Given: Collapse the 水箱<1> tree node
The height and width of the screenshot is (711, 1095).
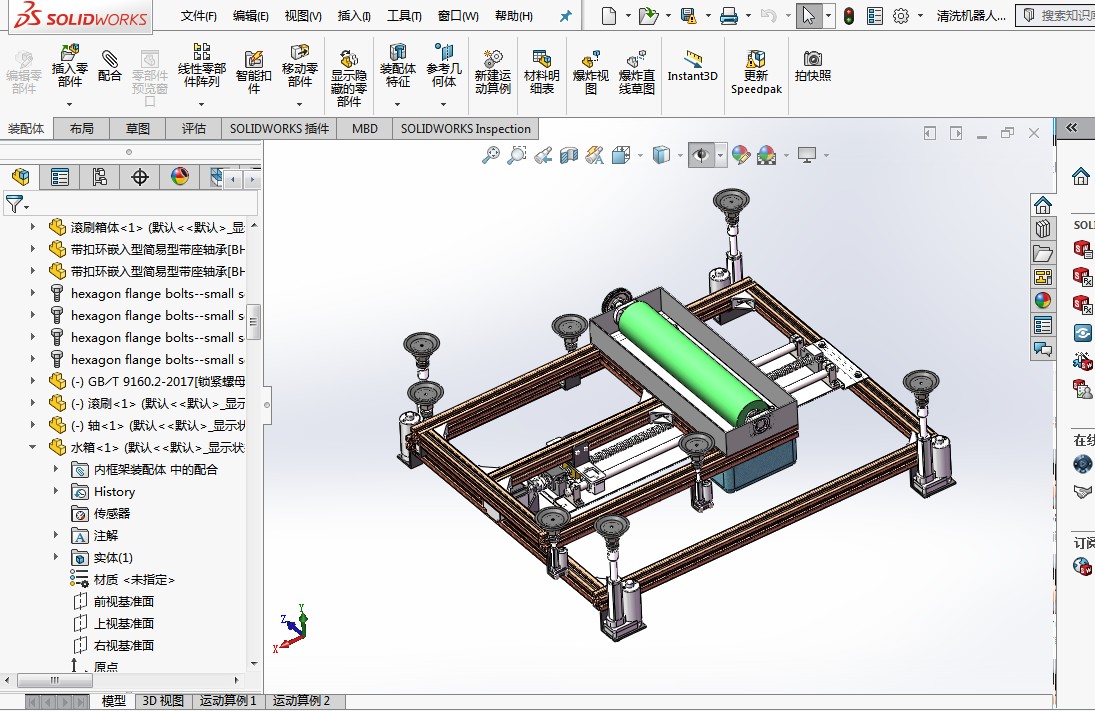Looking at the screenshot, I should pyautogui.click(x=32, y=447).
